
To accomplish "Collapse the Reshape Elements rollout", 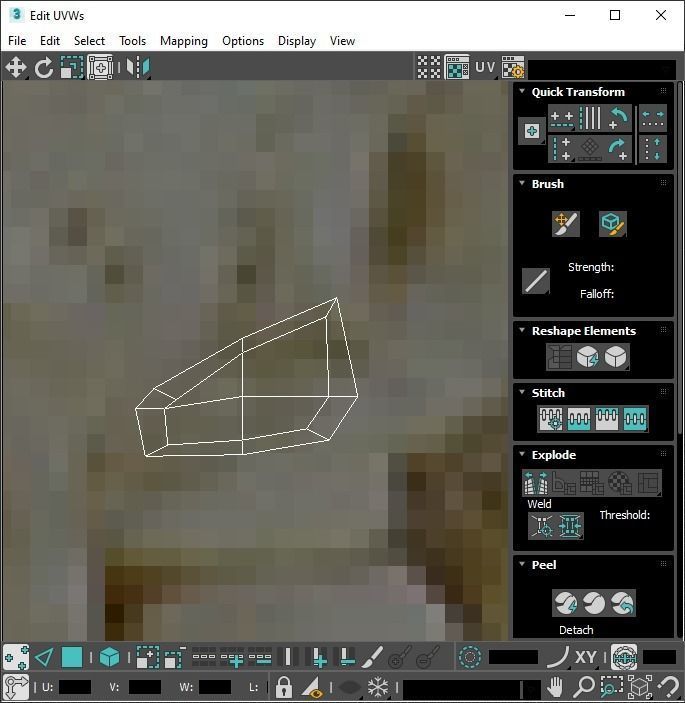I will point(522,330).
